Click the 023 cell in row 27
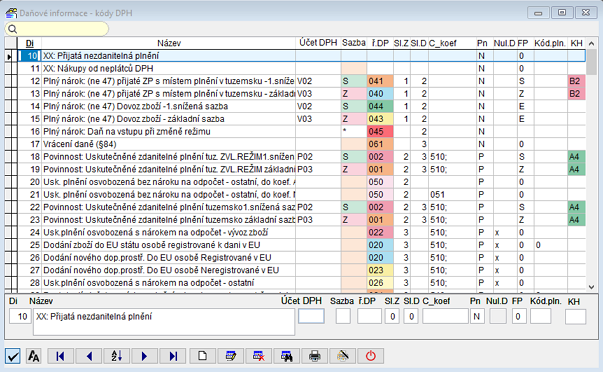Viewport: 603px width, 372px height. tap(380, 270)
